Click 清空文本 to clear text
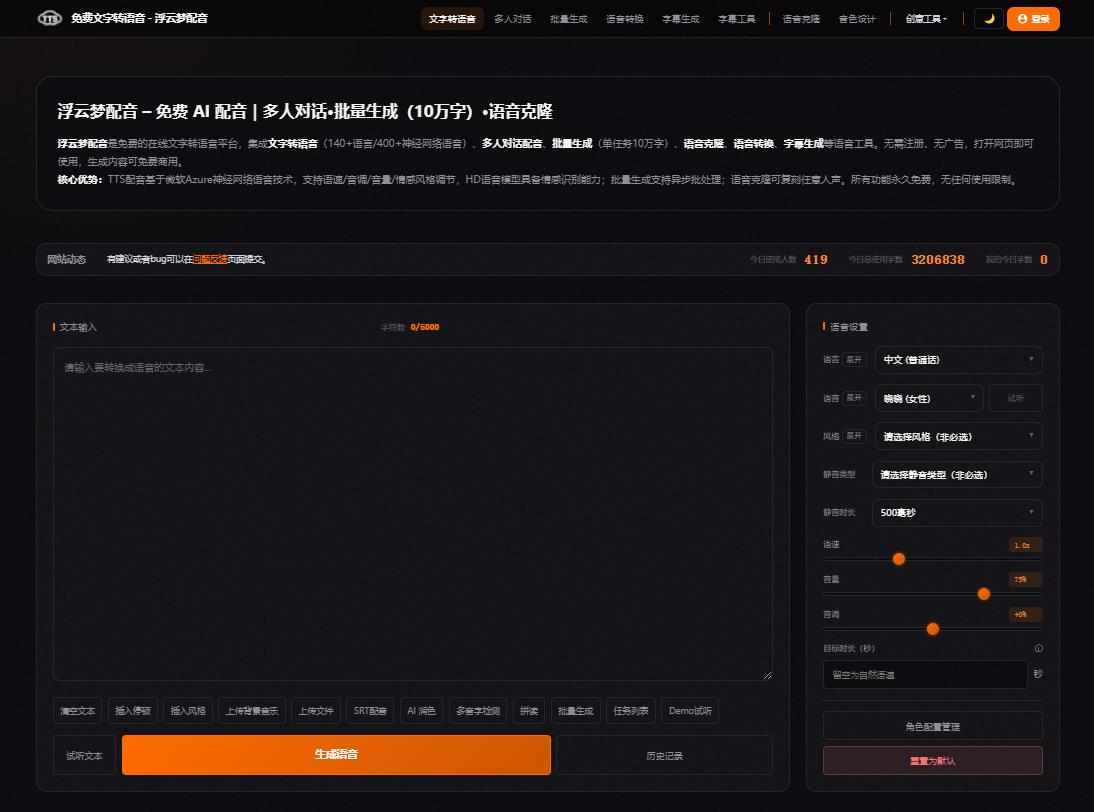 (x=77, y=711)
